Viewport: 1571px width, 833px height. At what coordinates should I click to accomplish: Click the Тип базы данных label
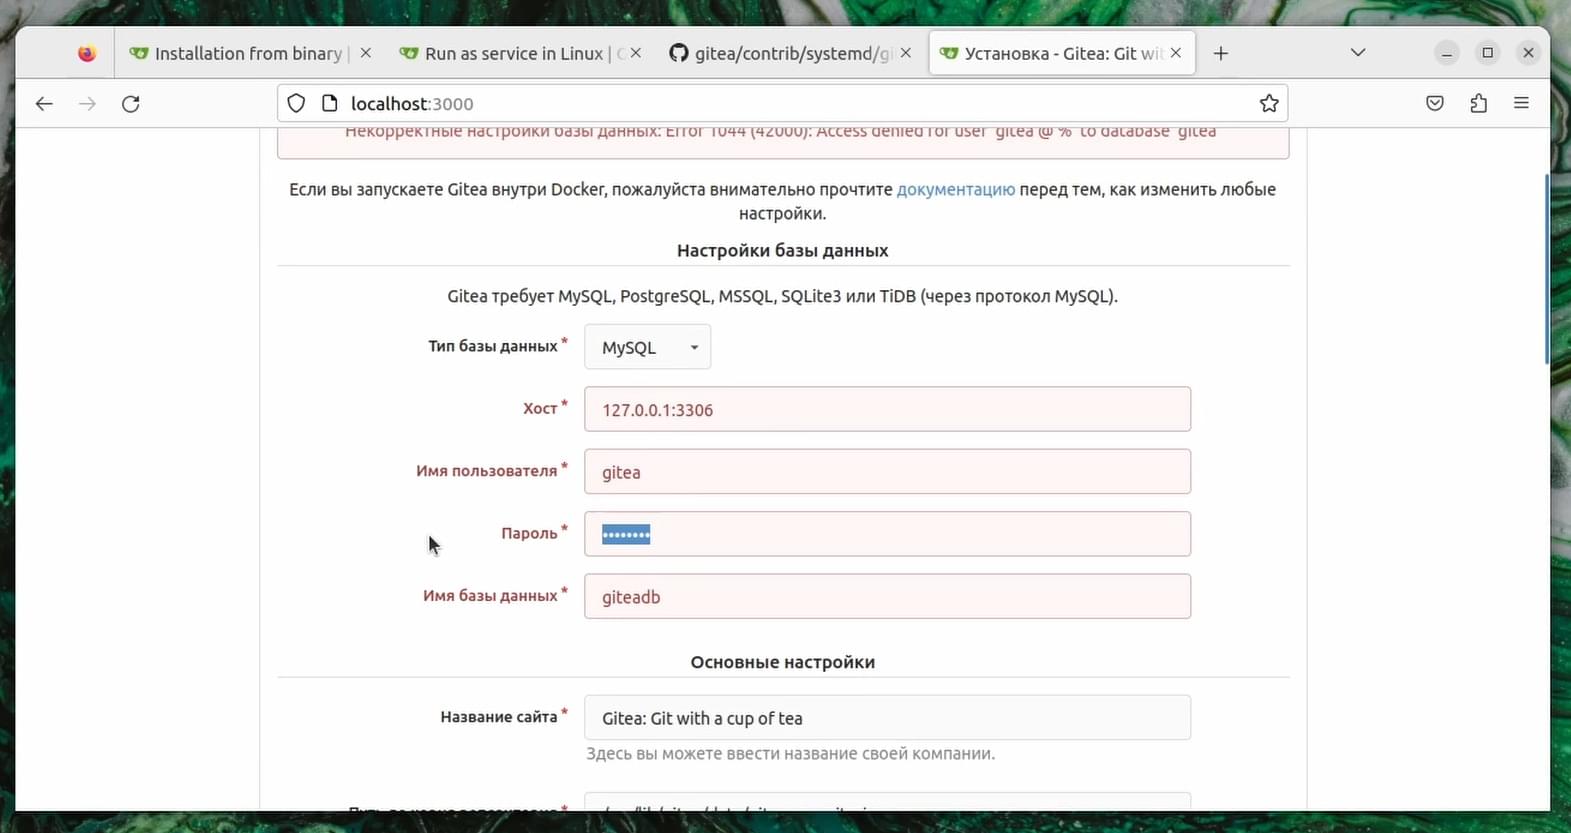click(x=493, y=346)
